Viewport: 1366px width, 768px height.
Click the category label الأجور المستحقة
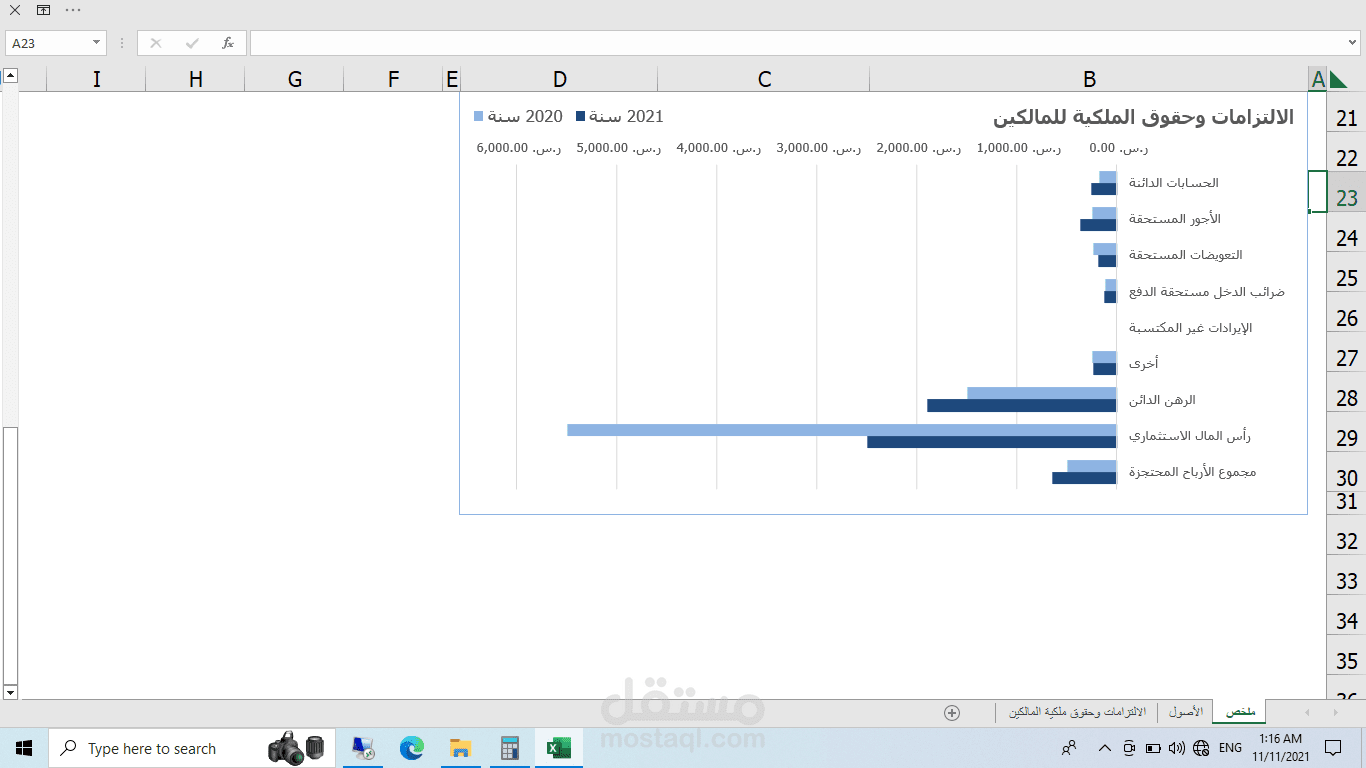[x=1175, y=219]
